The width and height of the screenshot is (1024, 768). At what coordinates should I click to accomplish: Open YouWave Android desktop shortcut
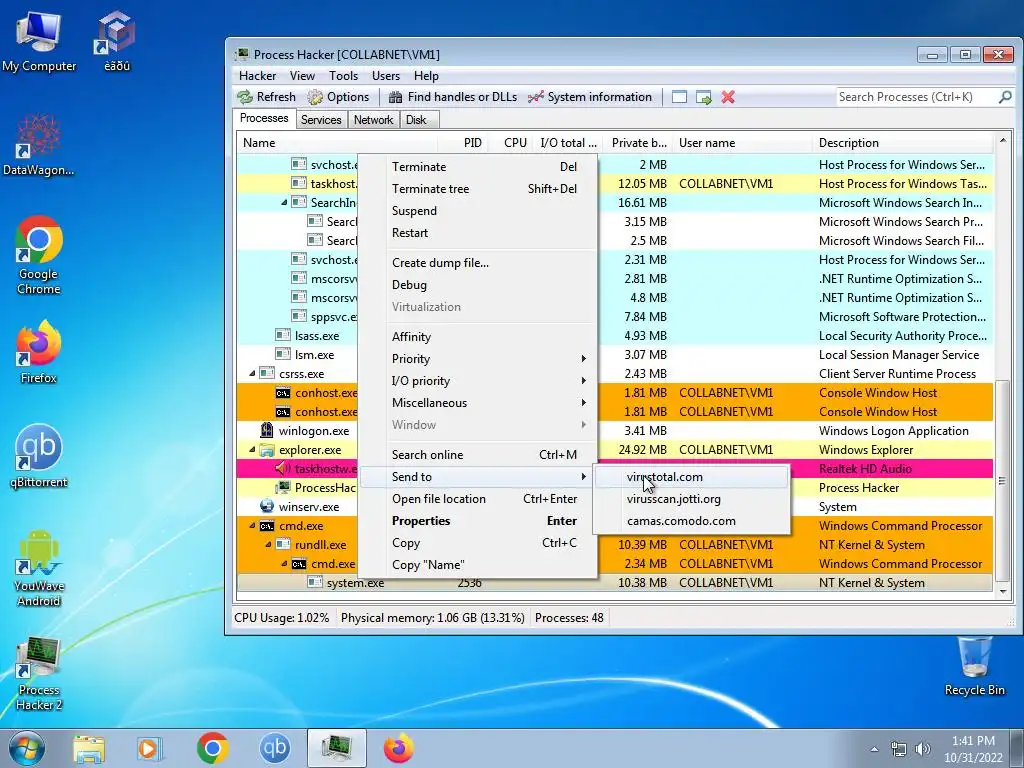click(x=39, y=568)
